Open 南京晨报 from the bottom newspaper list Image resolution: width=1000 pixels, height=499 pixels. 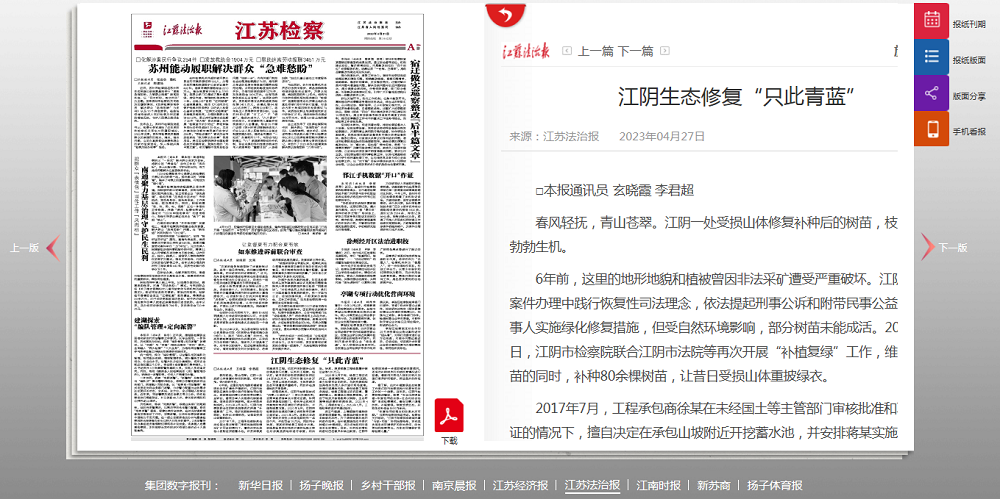[x=454, y=485]
